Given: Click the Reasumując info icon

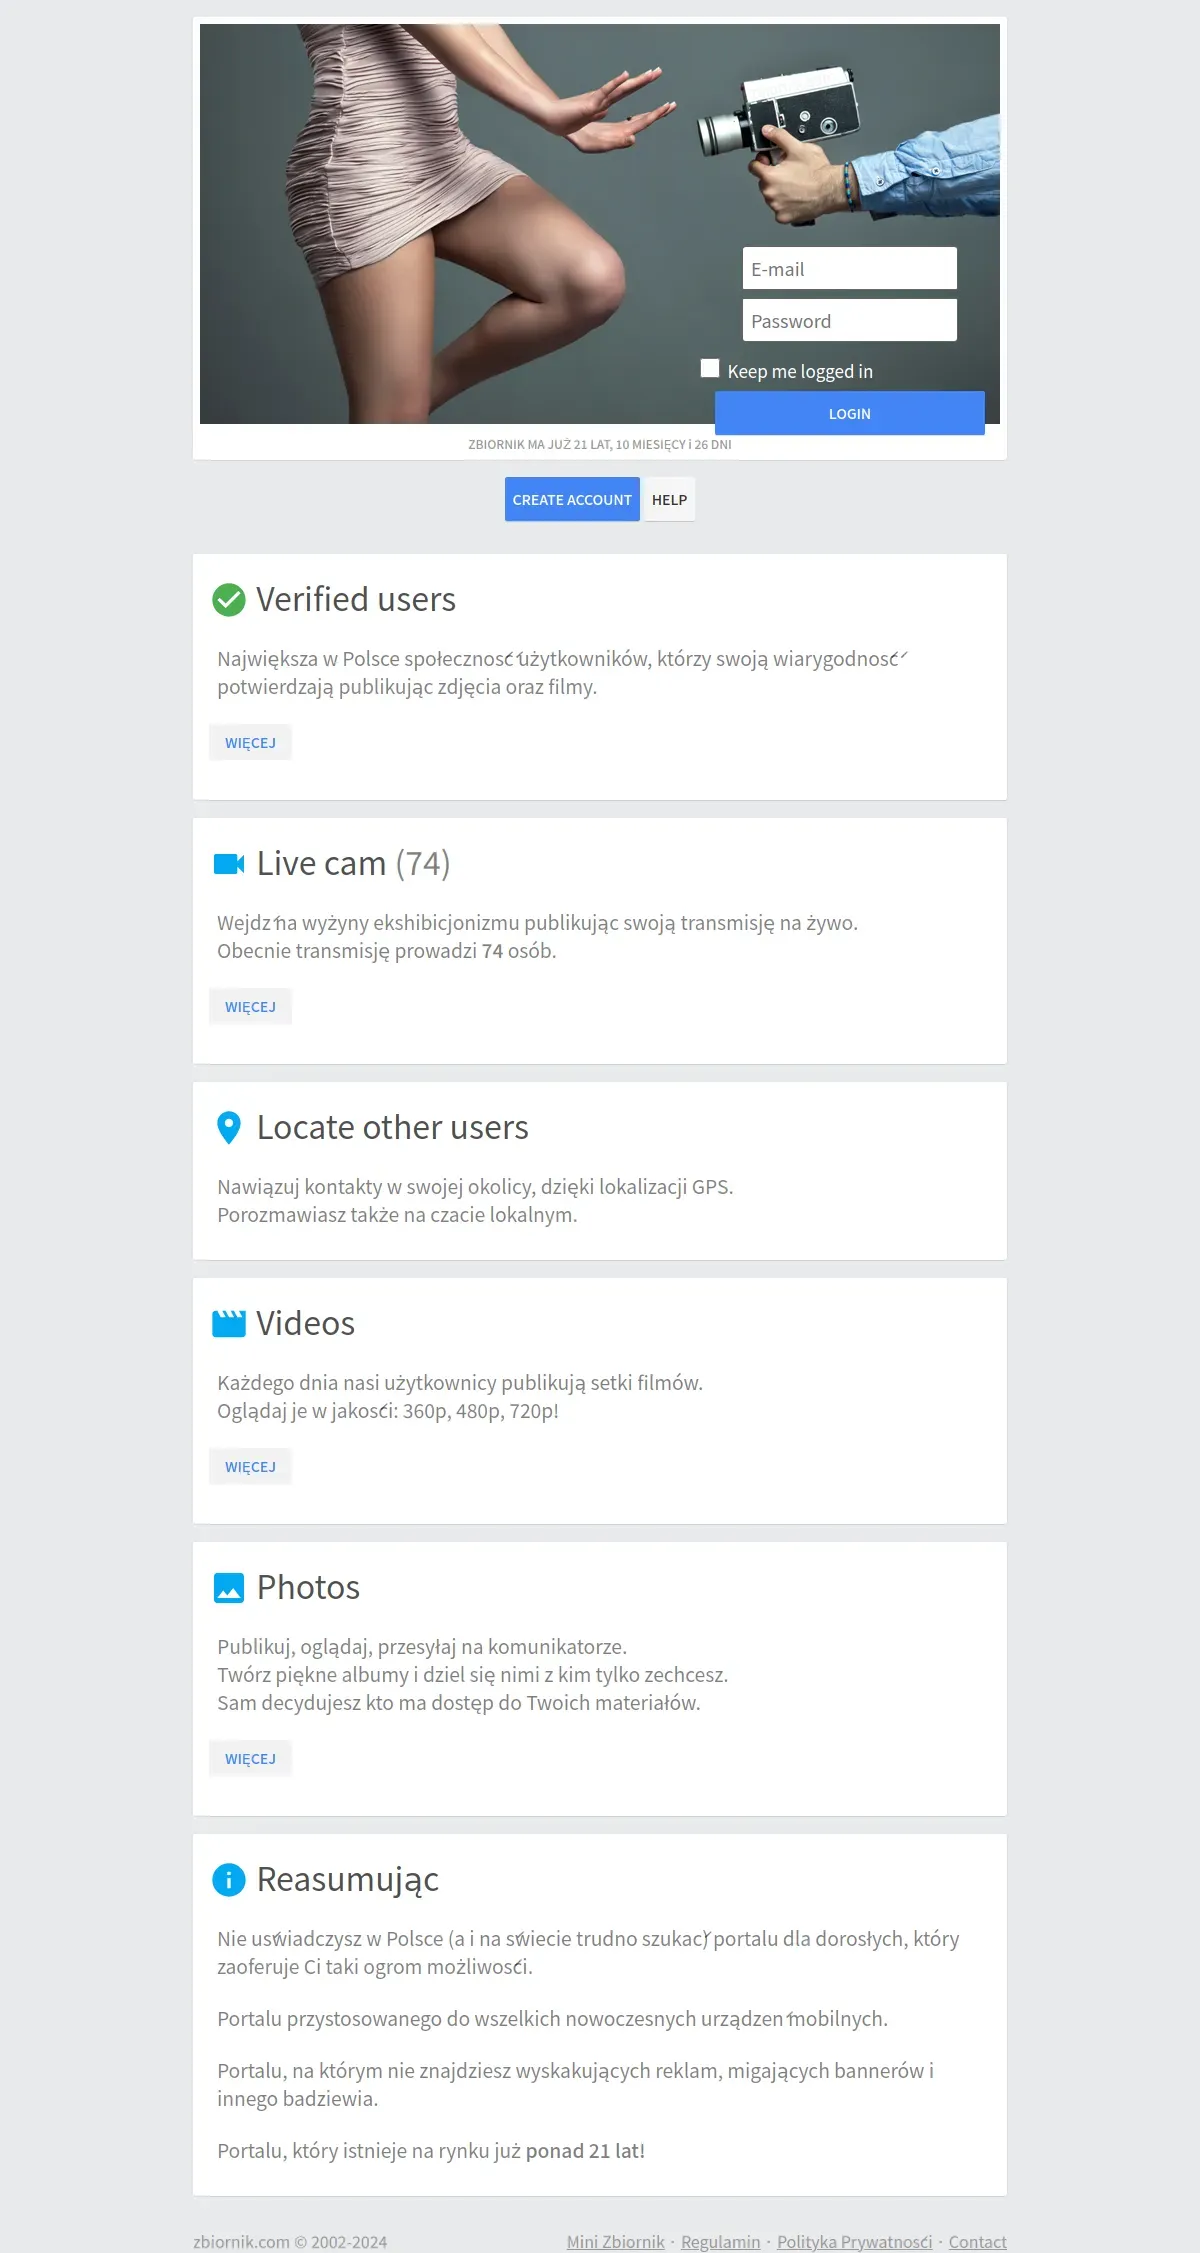Looking at the screenshot, I should point(229,1880).
